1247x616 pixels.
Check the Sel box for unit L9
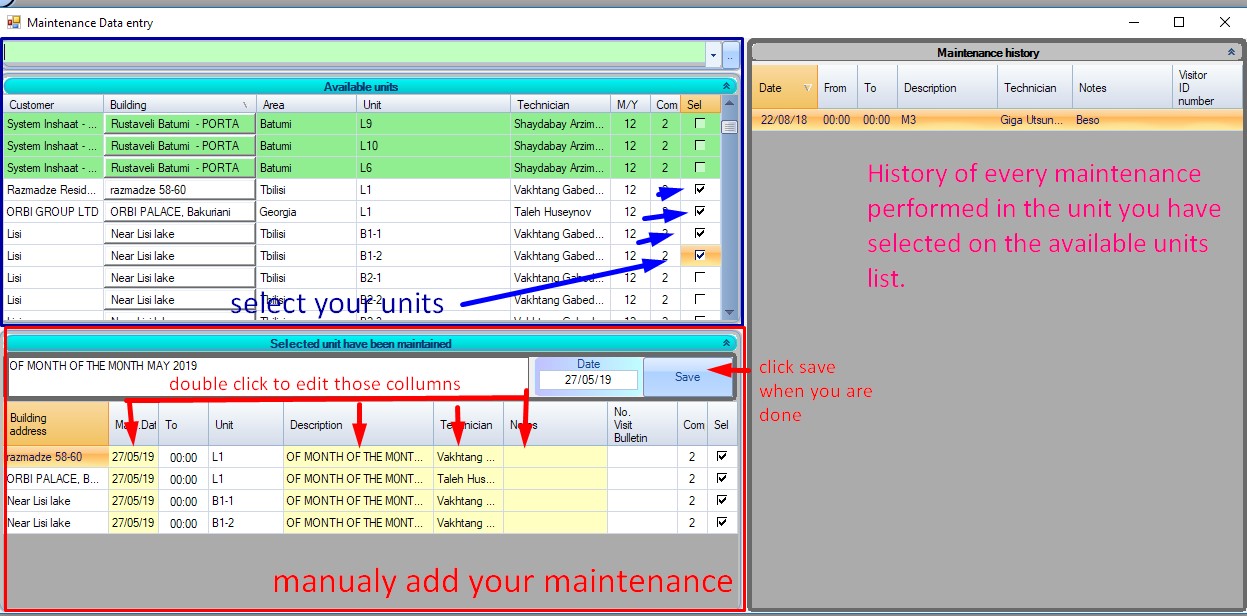point(700,124)
